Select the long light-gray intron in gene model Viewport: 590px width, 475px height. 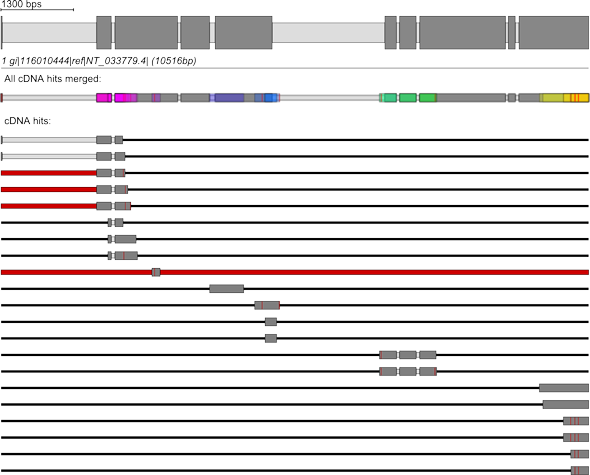[x=328, y=32]
